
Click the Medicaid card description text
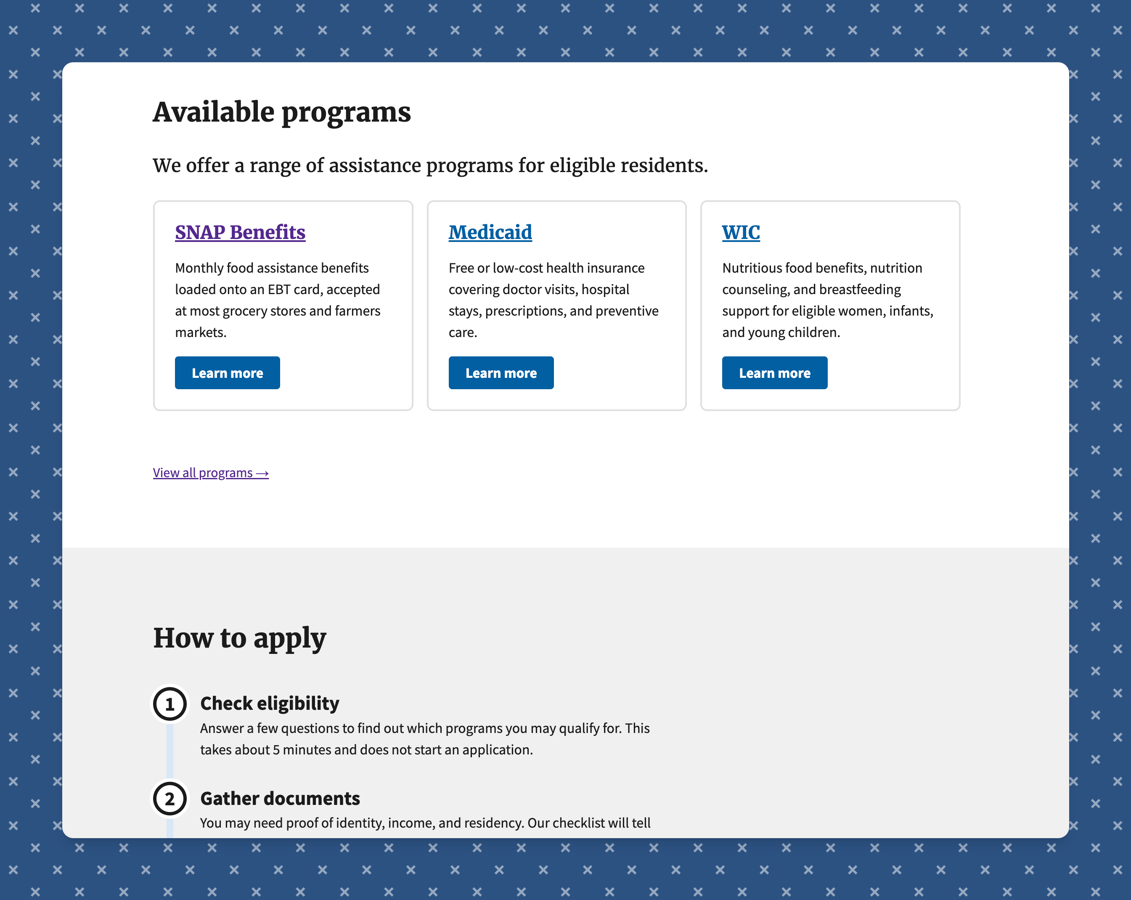point(553,300)
